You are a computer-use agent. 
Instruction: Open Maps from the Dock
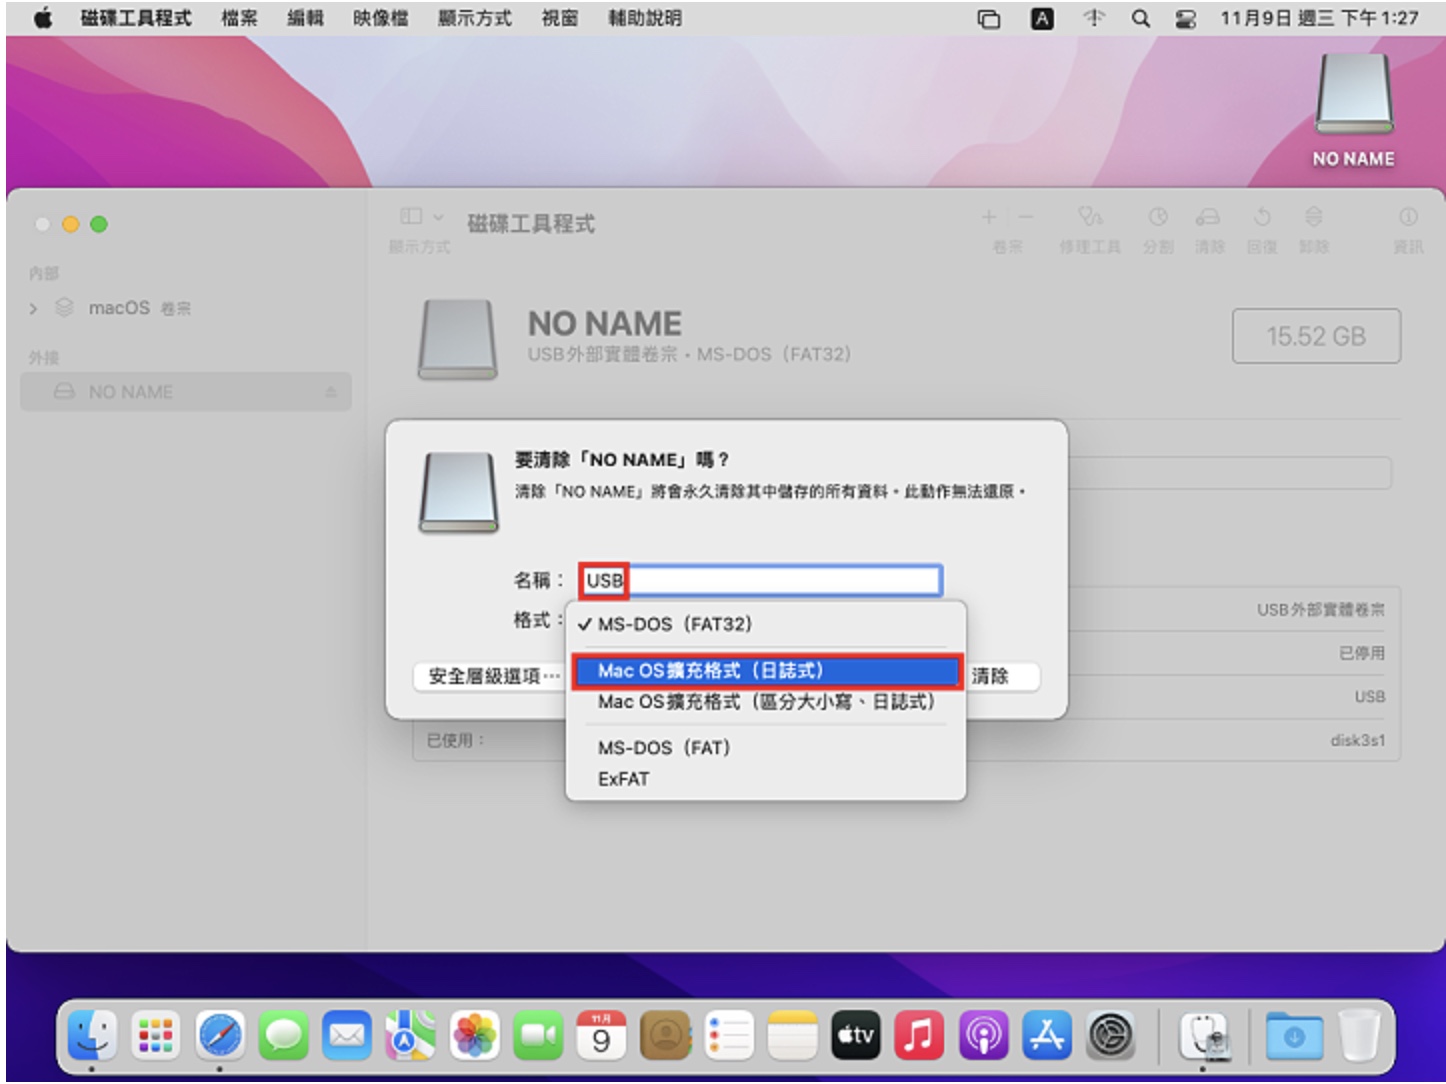[411, 1035]
